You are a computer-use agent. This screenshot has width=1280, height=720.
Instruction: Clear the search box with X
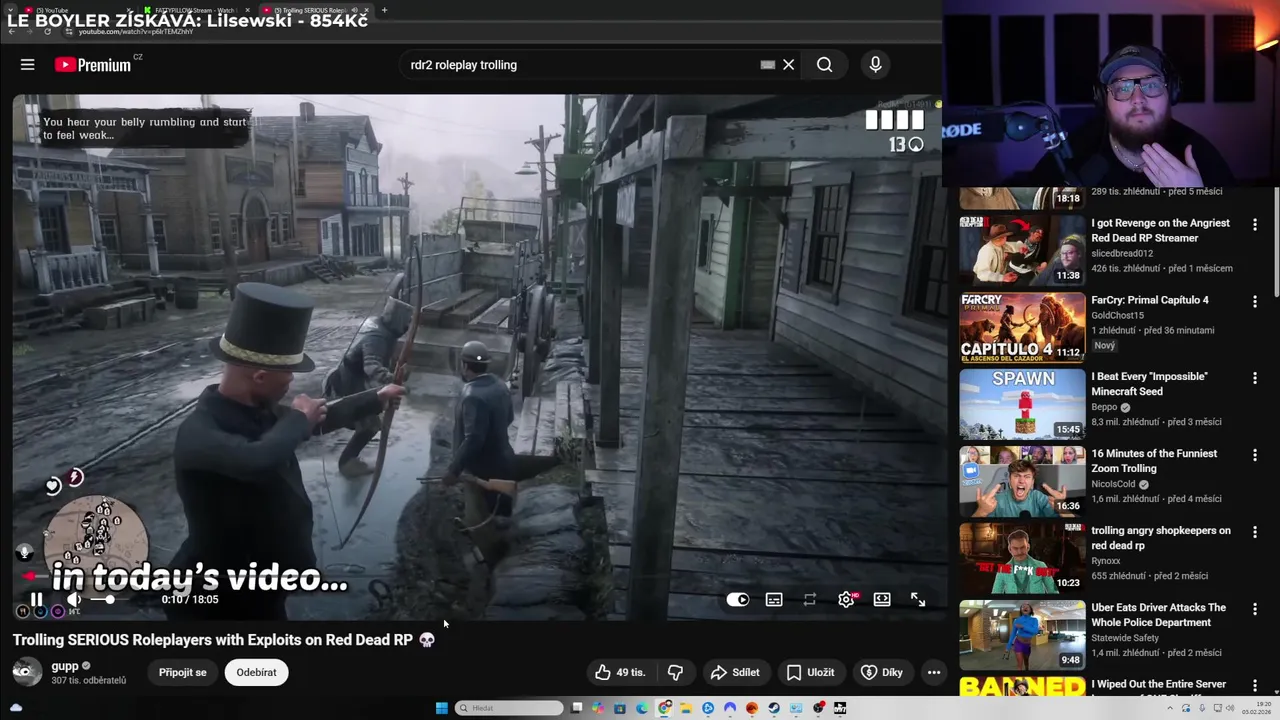click(788, 65)
